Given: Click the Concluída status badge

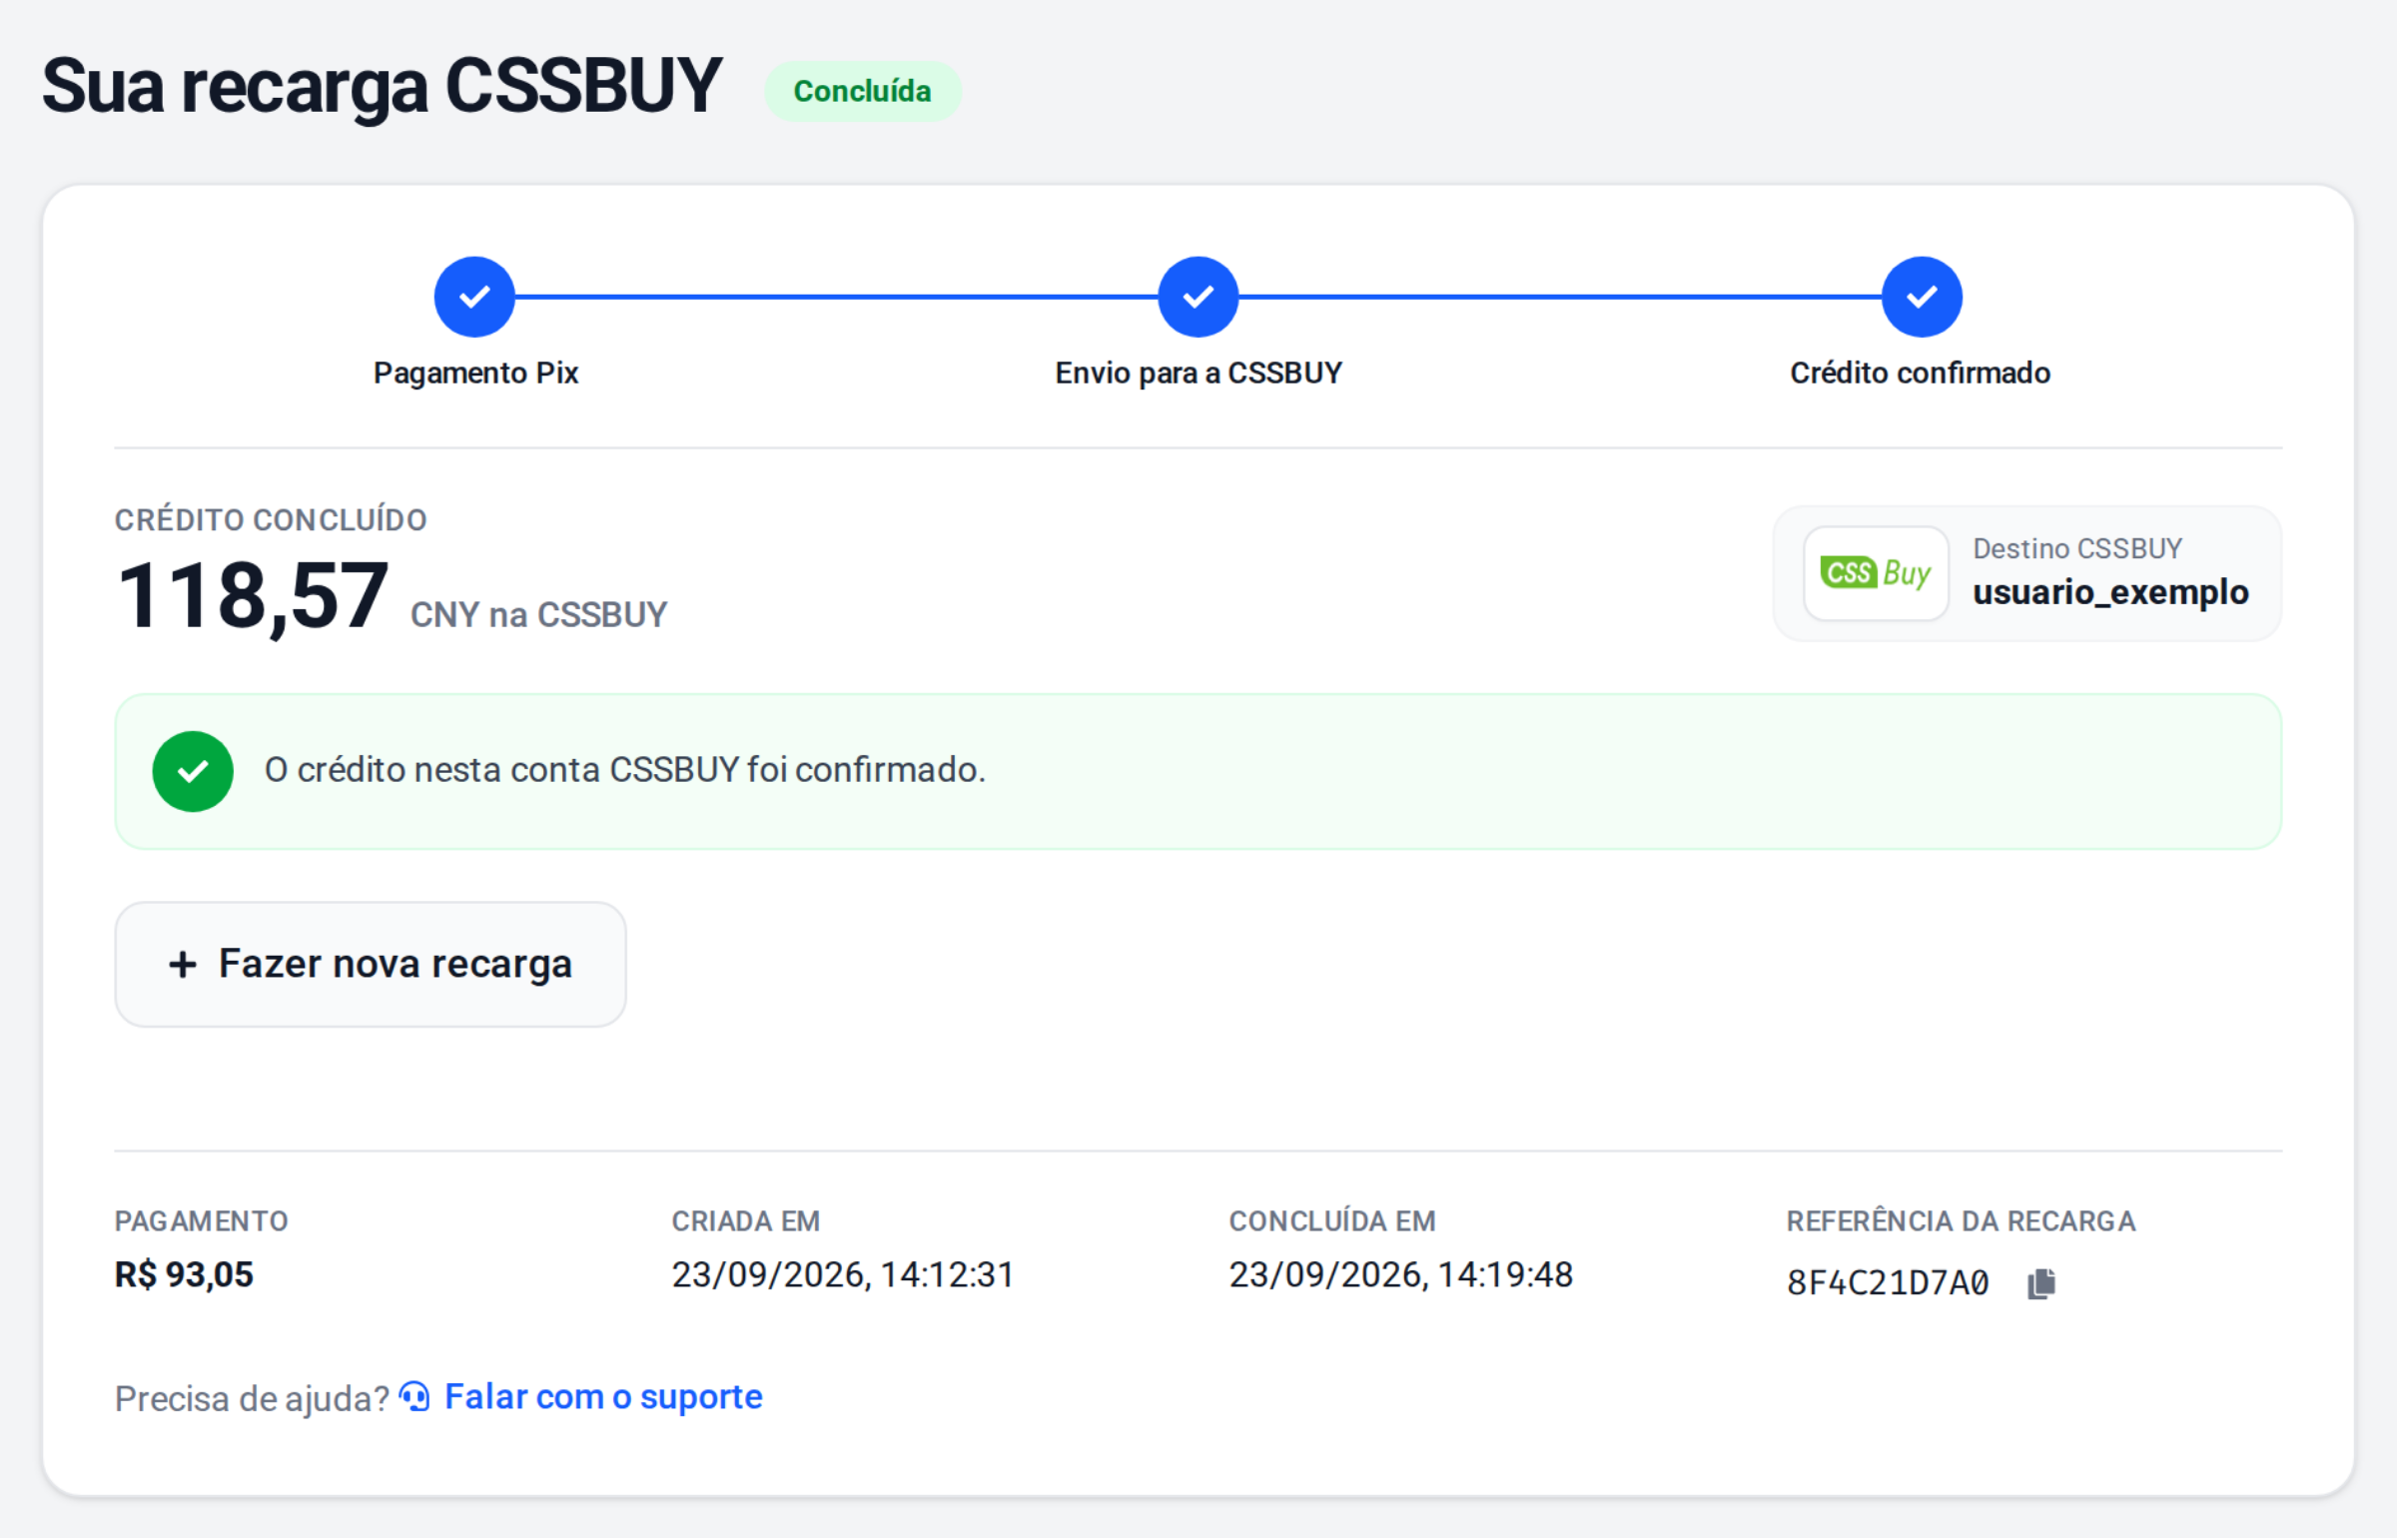Looking at the screenshot, I should pyautogui.click(x=862, y=91).
